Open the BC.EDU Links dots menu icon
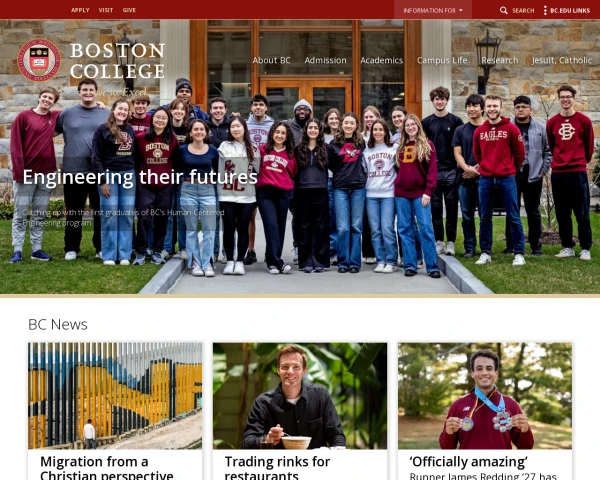 (x=545, y=10)
